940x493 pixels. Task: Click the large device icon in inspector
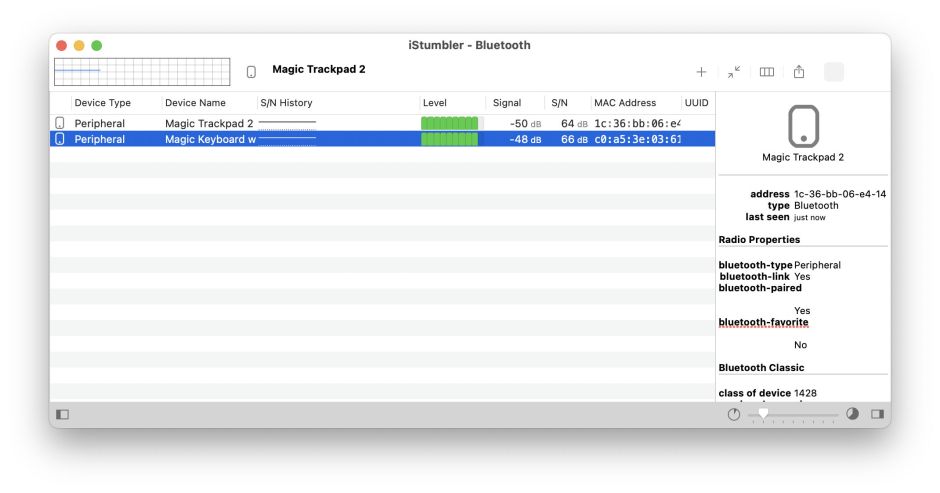pyautogui.click(x=803, y=125)
